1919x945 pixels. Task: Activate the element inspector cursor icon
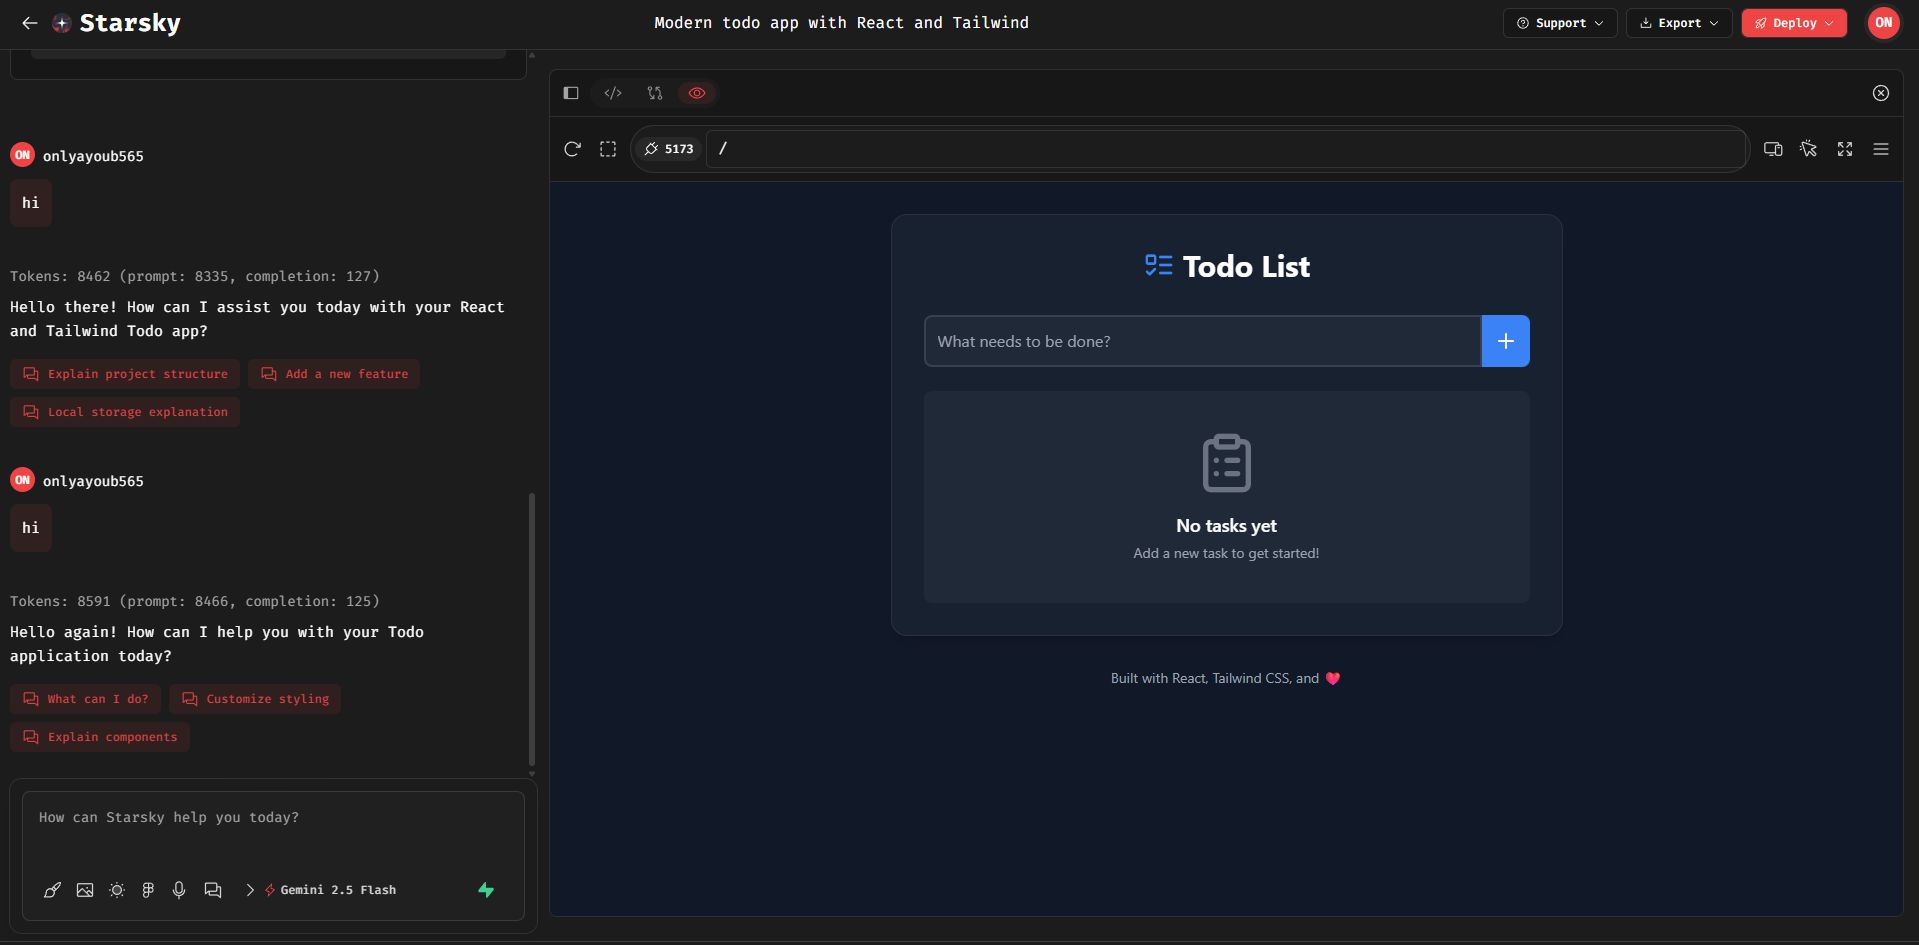pyautogui.click(x=1809, y=149)
